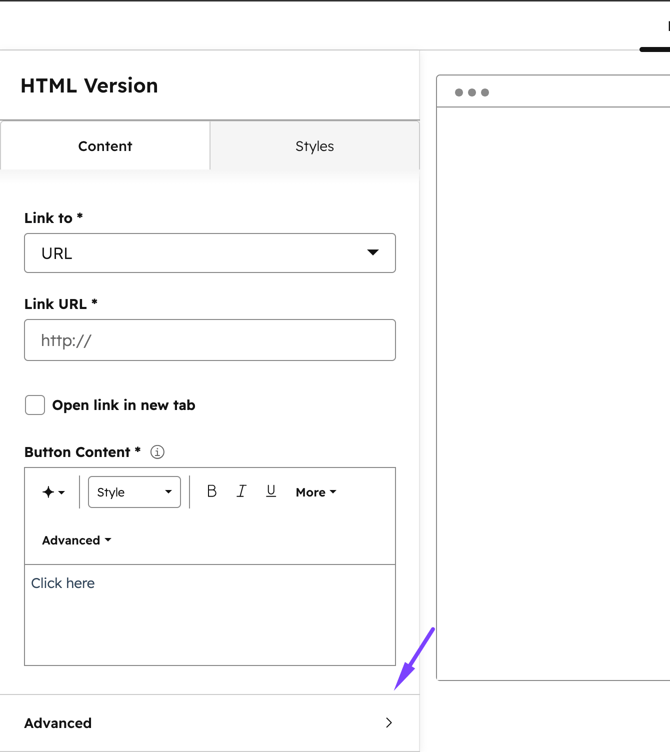Select the Content tab
The image size is (670, 752).
(105, 146)
